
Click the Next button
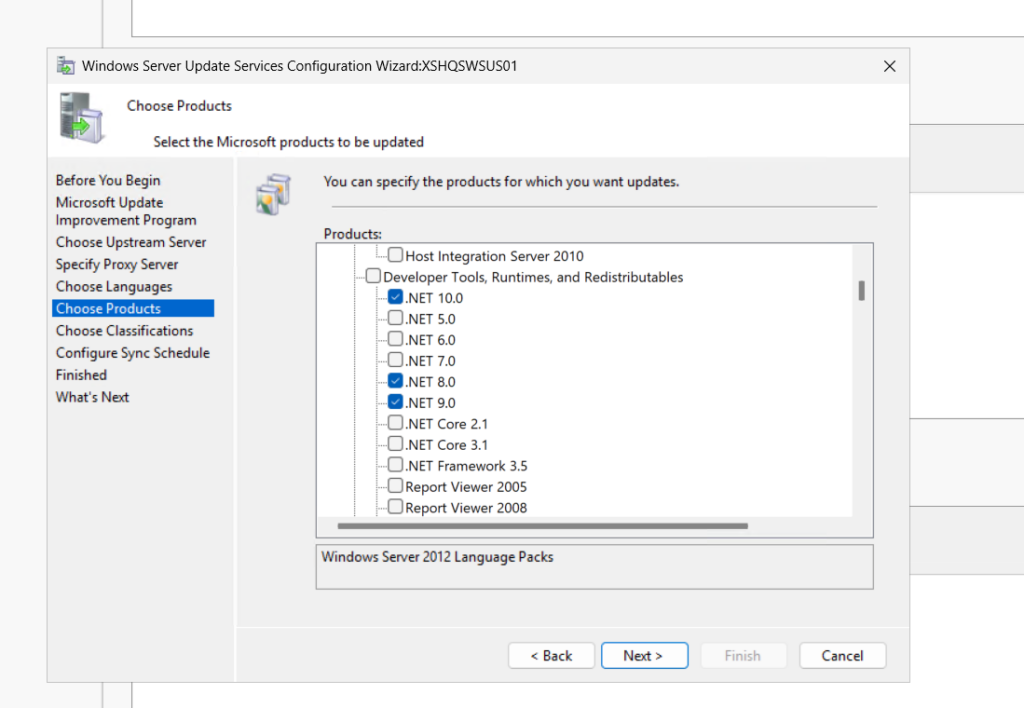[644, 655]
